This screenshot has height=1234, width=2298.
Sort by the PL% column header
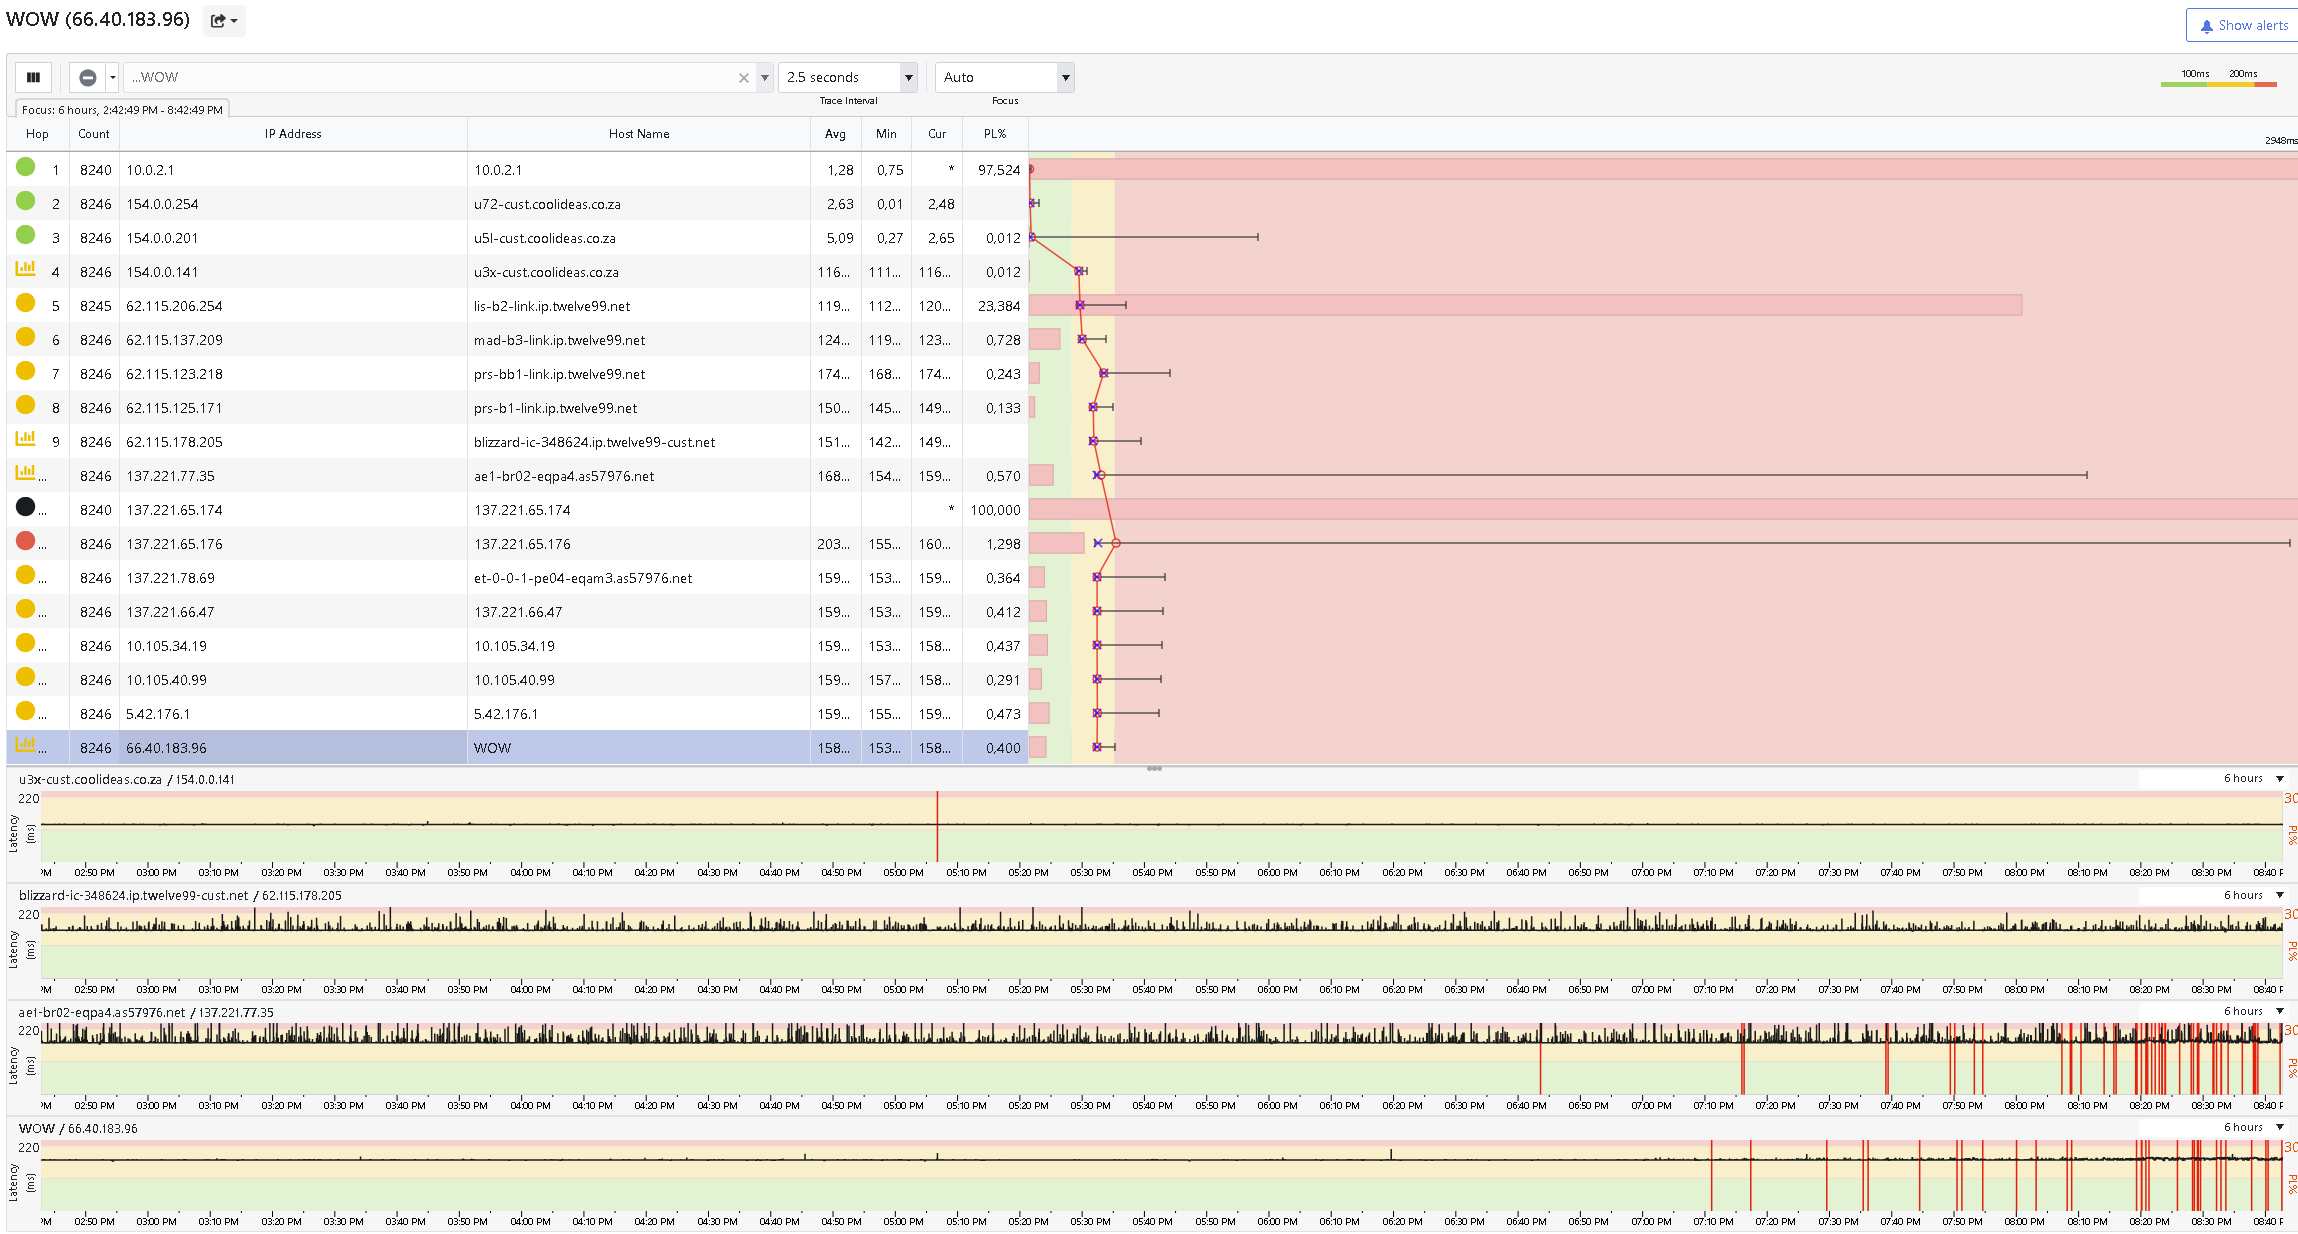click(x=995, y=134)
